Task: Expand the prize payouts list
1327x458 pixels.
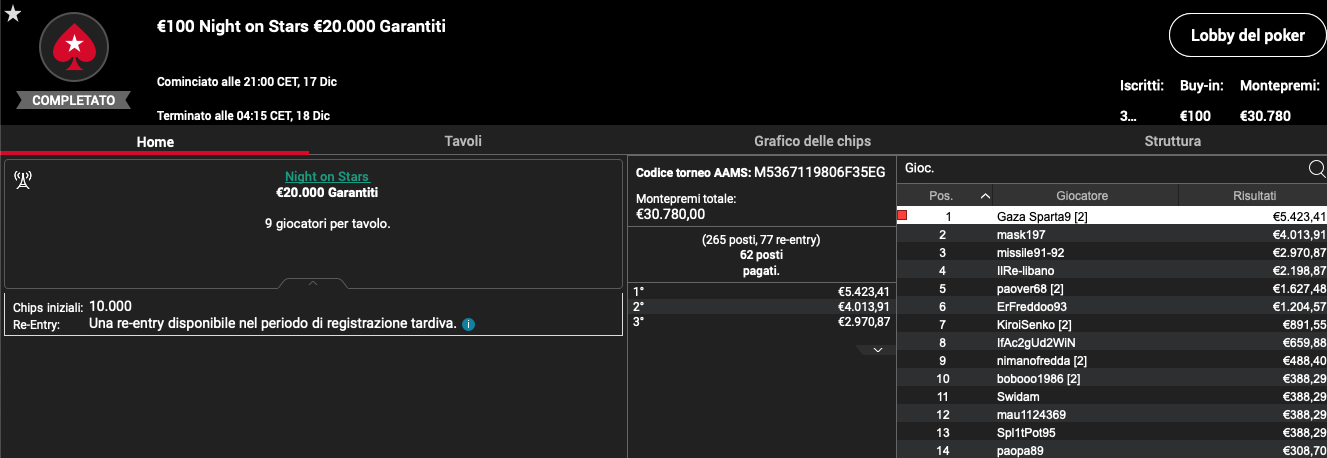Action: (877, 349)
